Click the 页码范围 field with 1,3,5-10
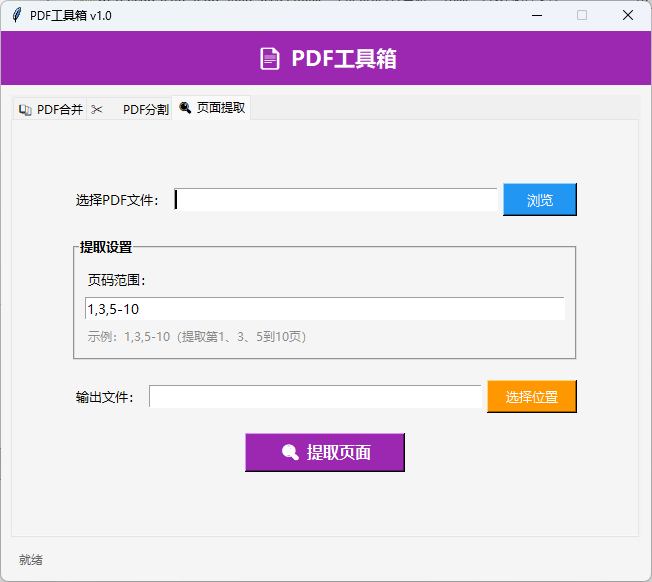 (x=325, y=309)
